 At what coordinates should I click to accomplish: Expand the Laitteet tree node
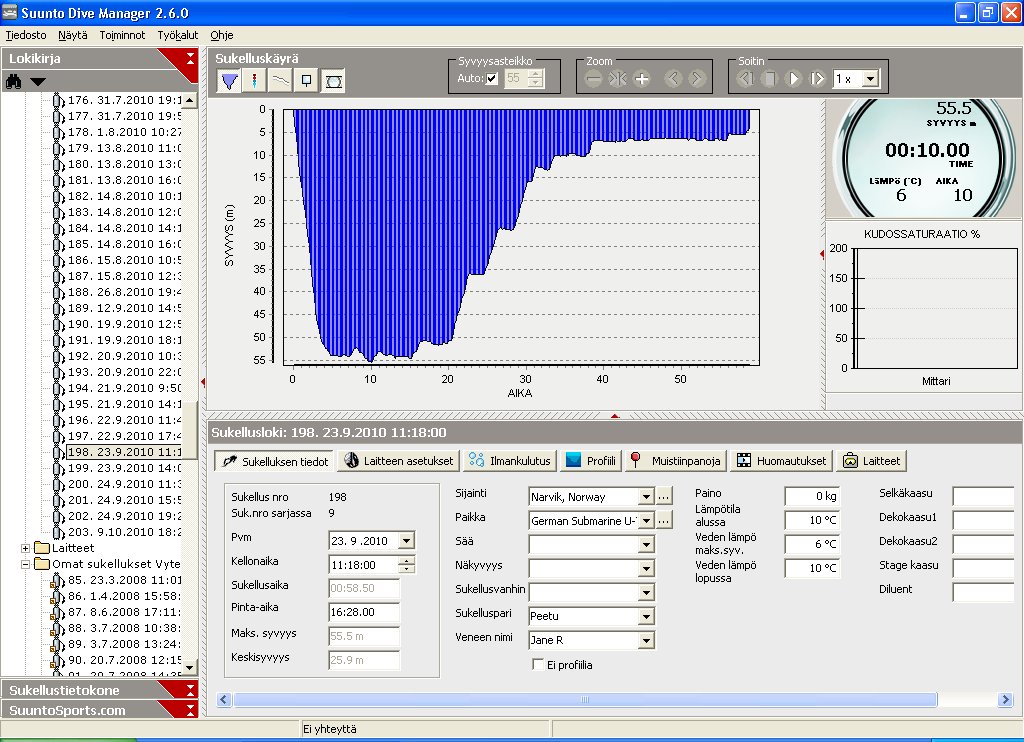pyautogui.click(x=25, y=548)
